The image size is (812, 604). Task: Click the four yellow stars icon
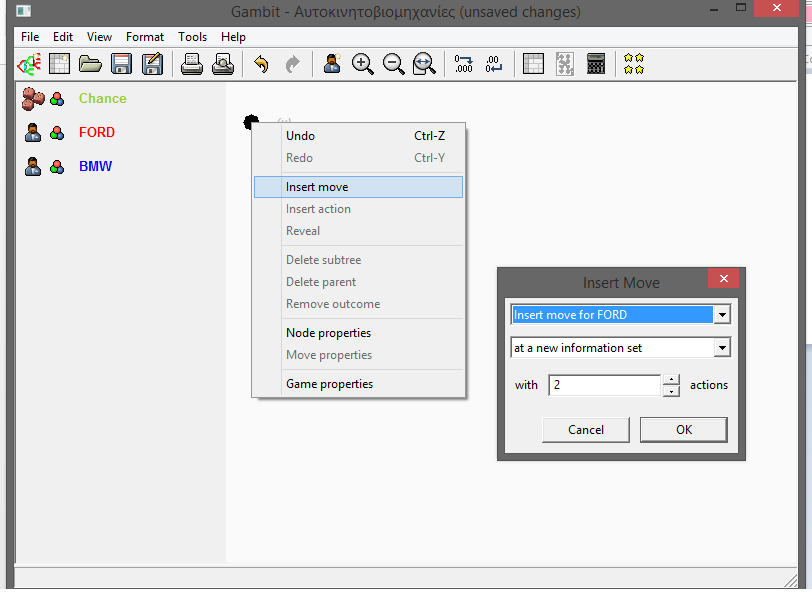click(634, 64)
